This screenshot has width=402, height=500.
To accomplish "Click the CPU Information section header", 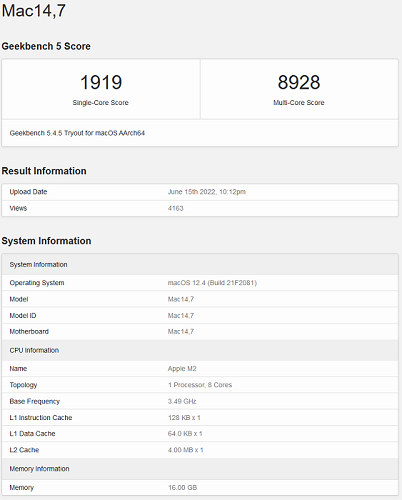I will tap(200, 350).
